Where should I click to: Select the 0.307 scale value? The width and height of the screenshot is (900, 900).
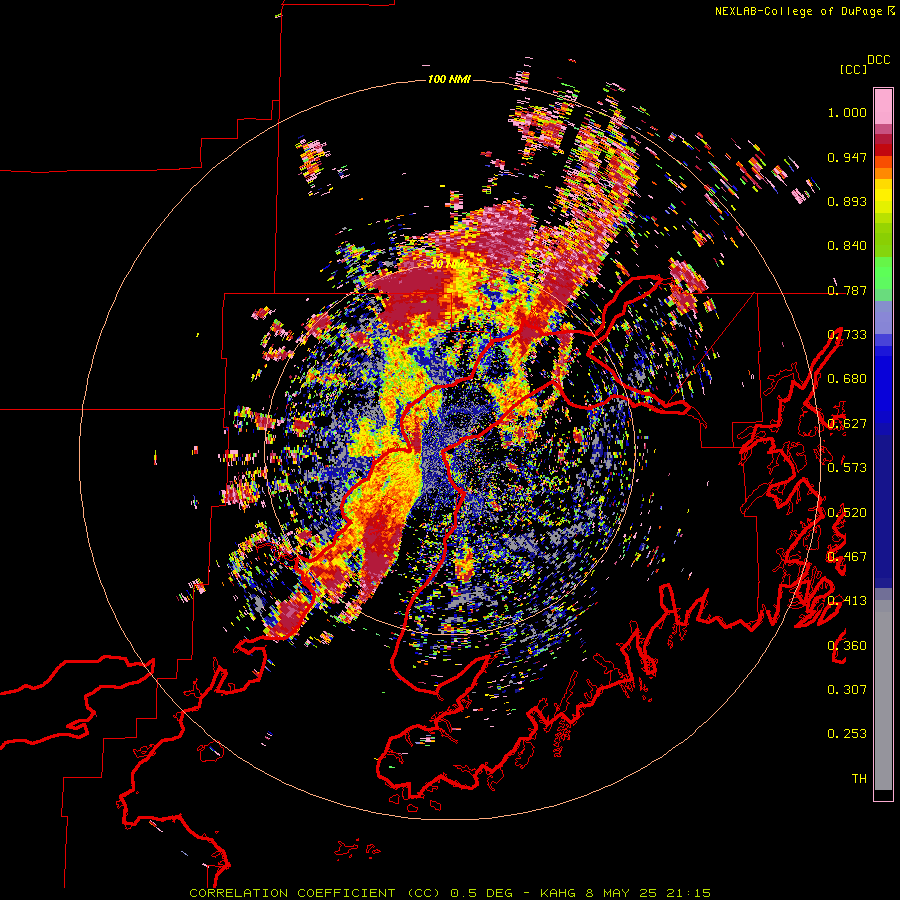point(847,690)
